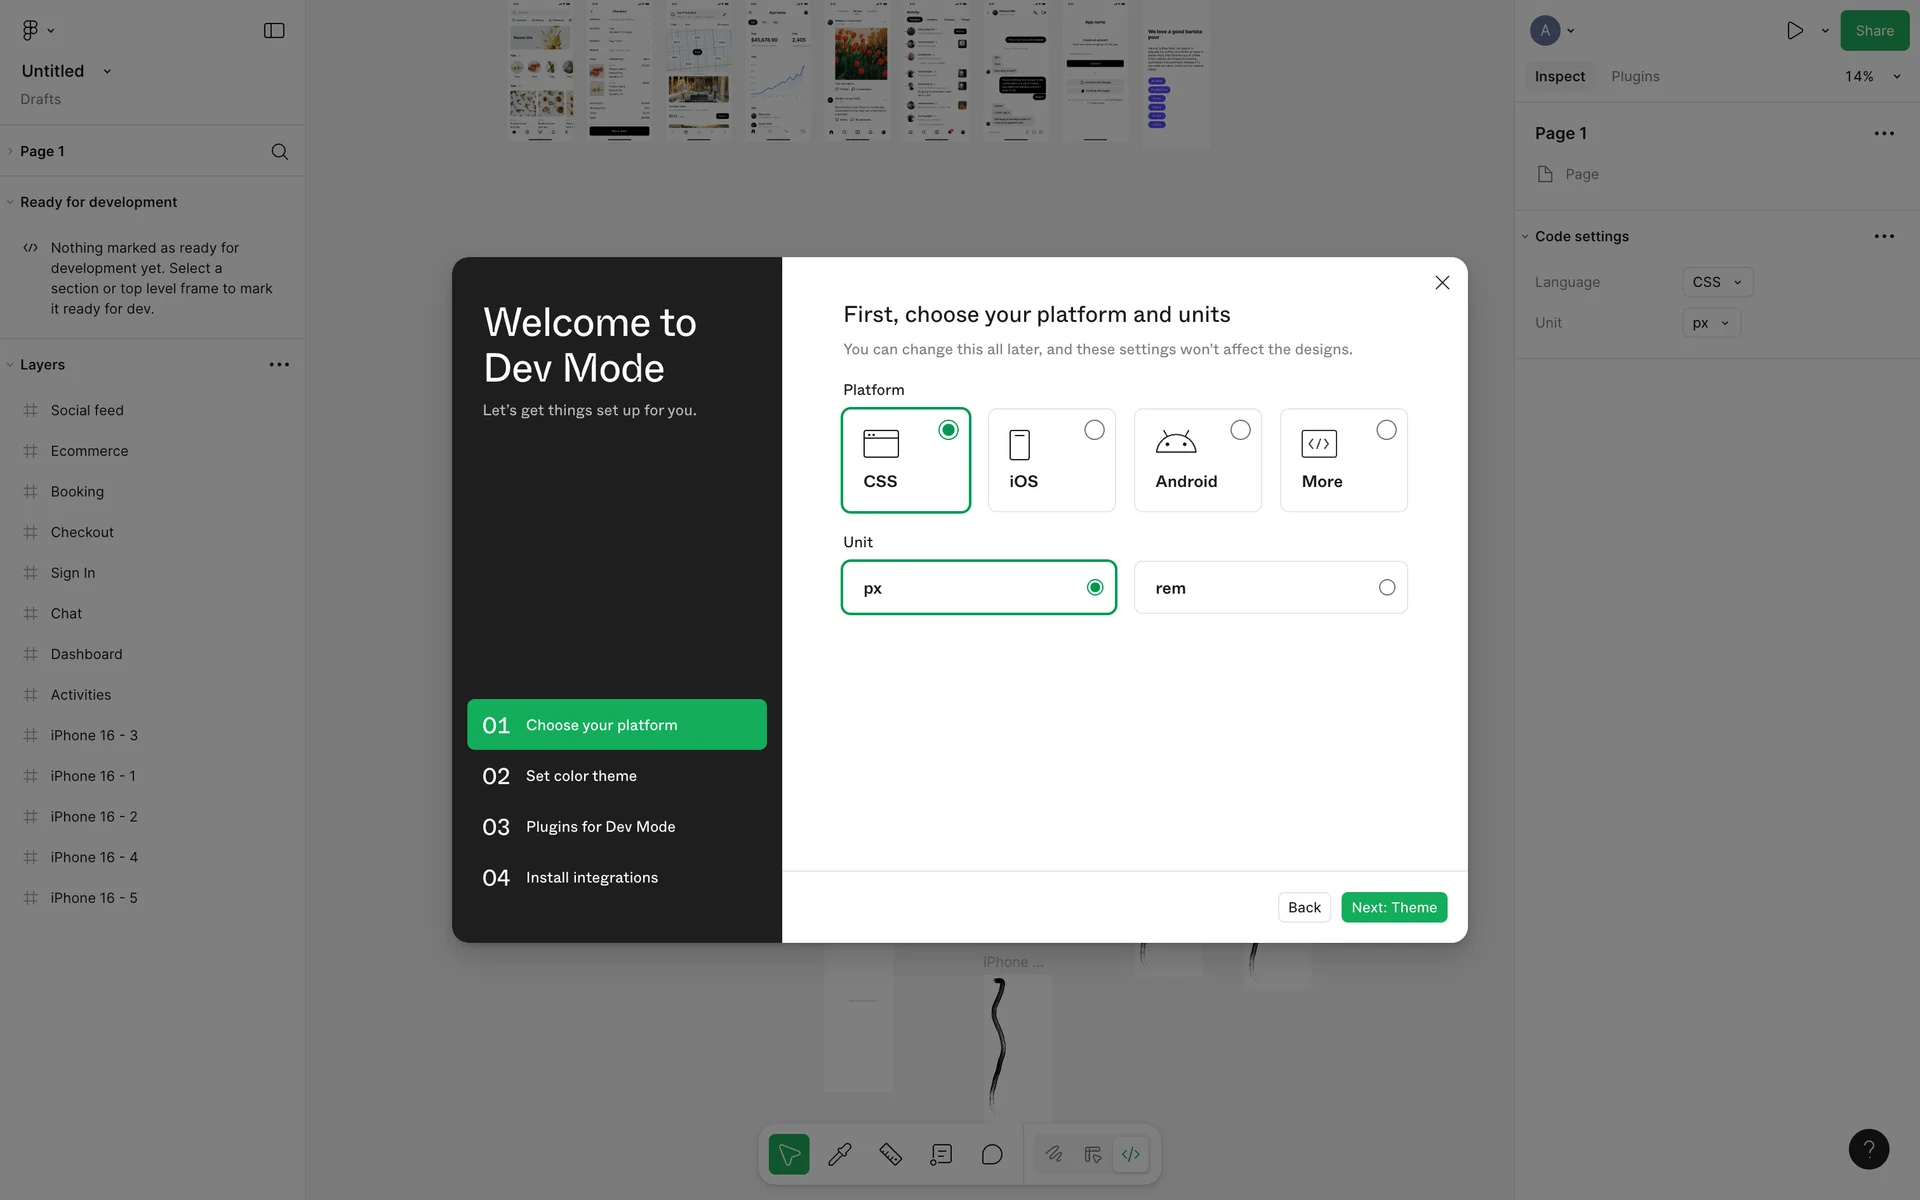
Task: Select the eyedropper tool in bottom toolbar
Action: (840, 1154)
